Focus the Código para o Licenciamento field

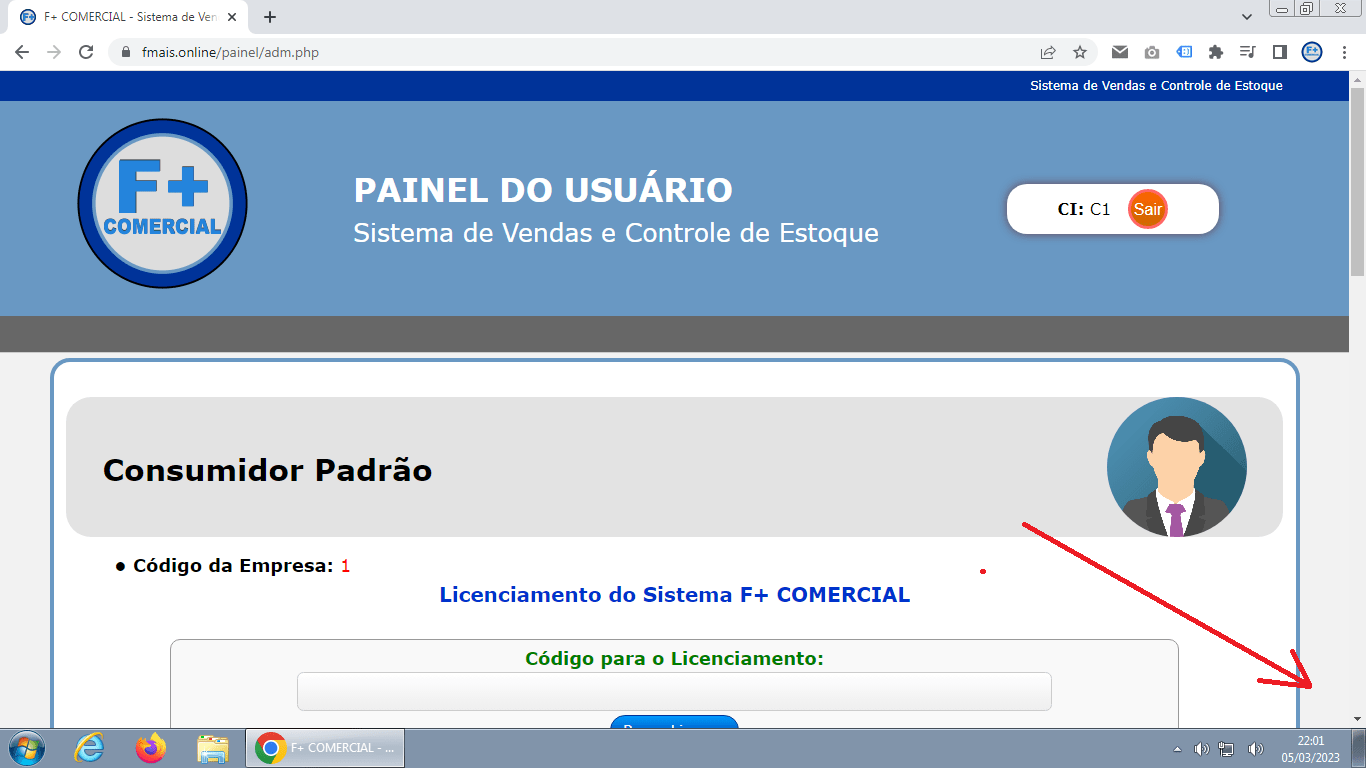pos(674,691)
